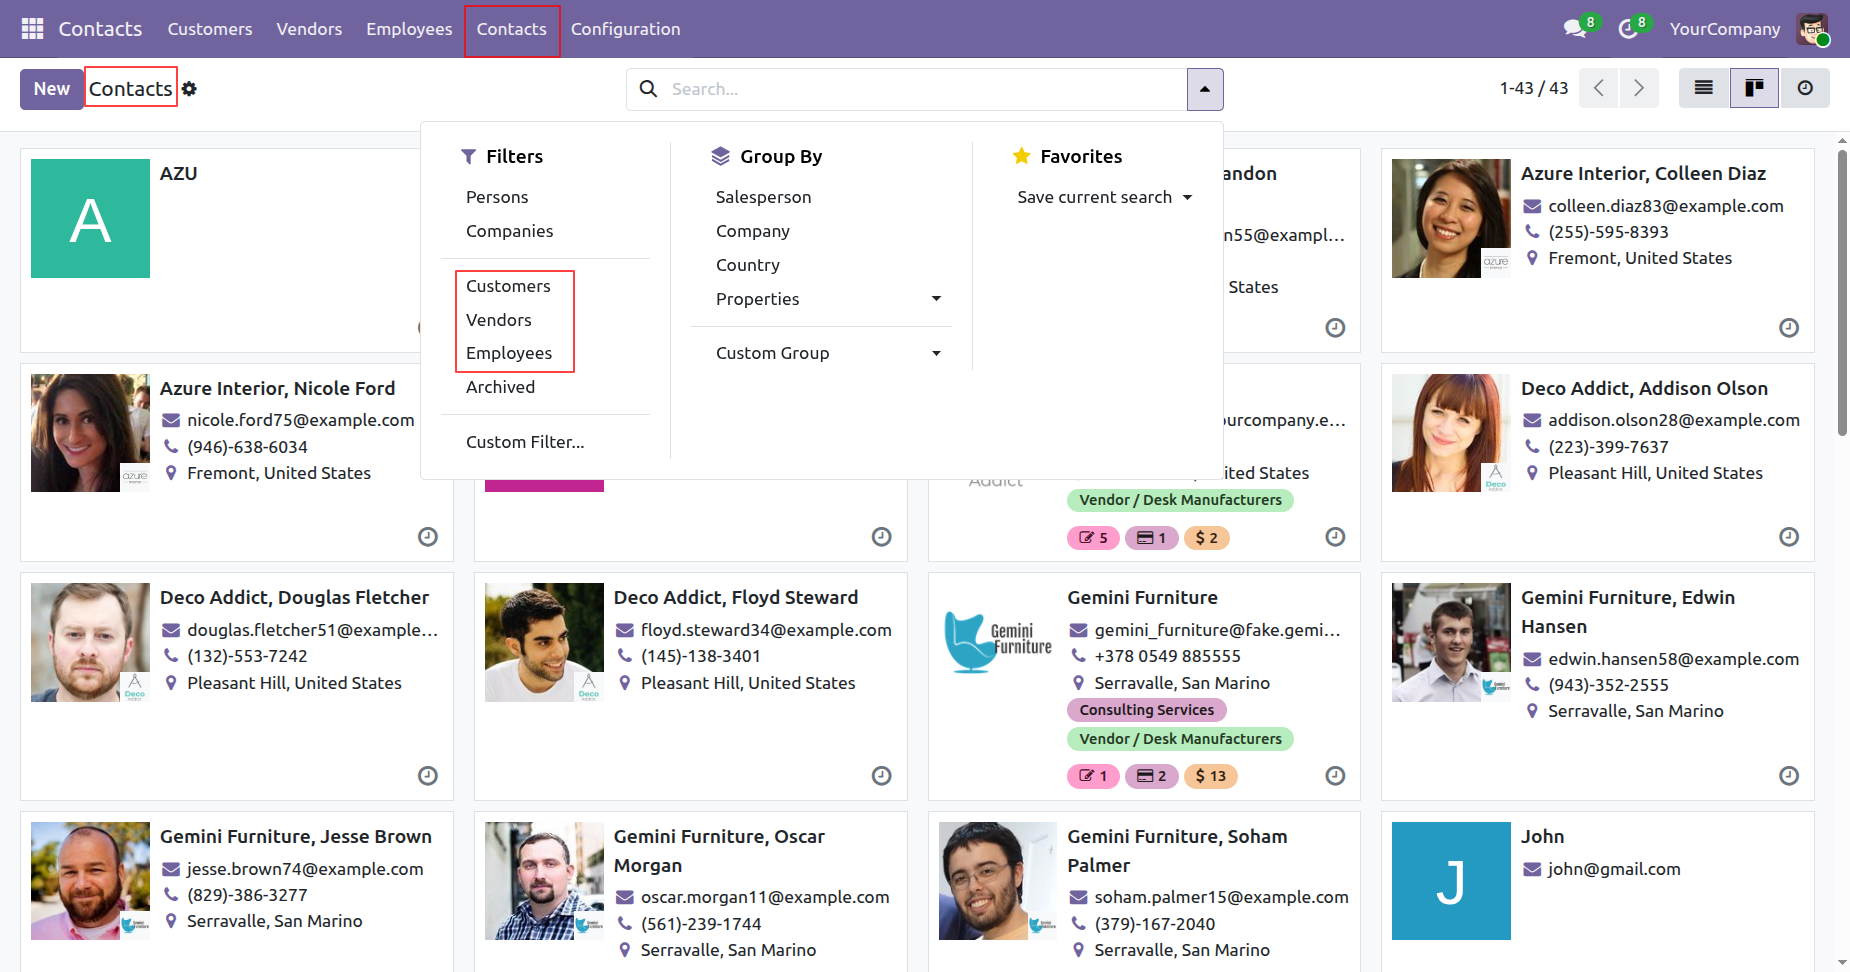This screenshot has height=972, width=1850.
Task: Go to next page of contacts
Action: (1639, 88)
